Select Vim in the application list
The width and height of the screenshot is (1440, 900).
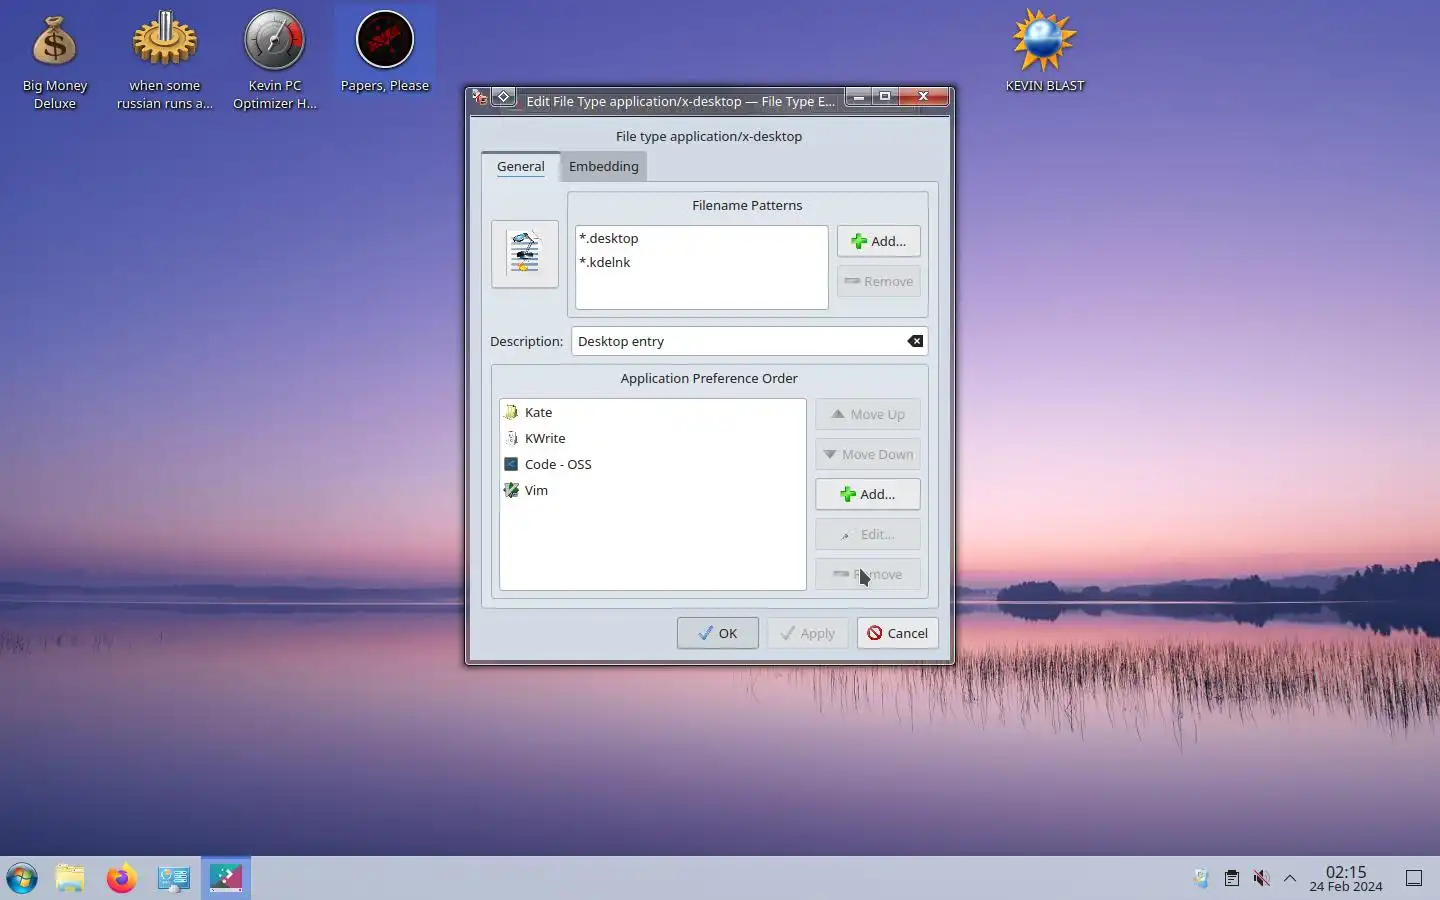(652, 490)
